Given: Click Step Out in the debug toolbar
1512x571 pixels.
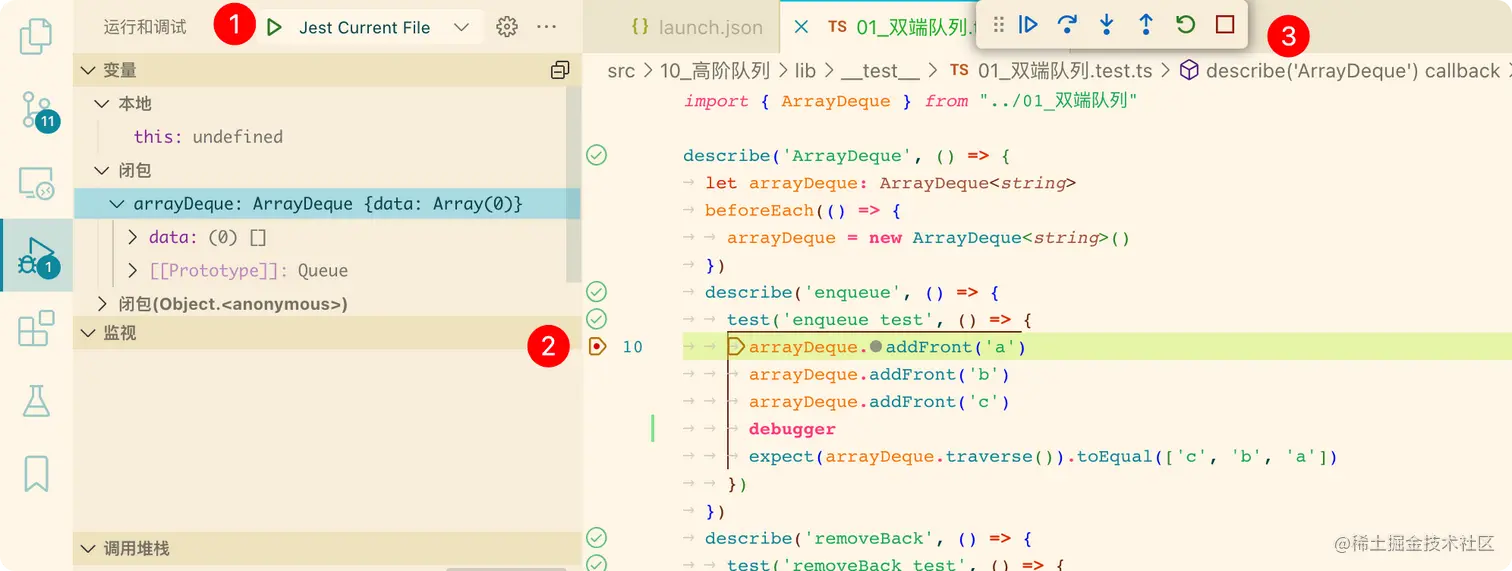Looking at the screenshot, I should 1146,25.
